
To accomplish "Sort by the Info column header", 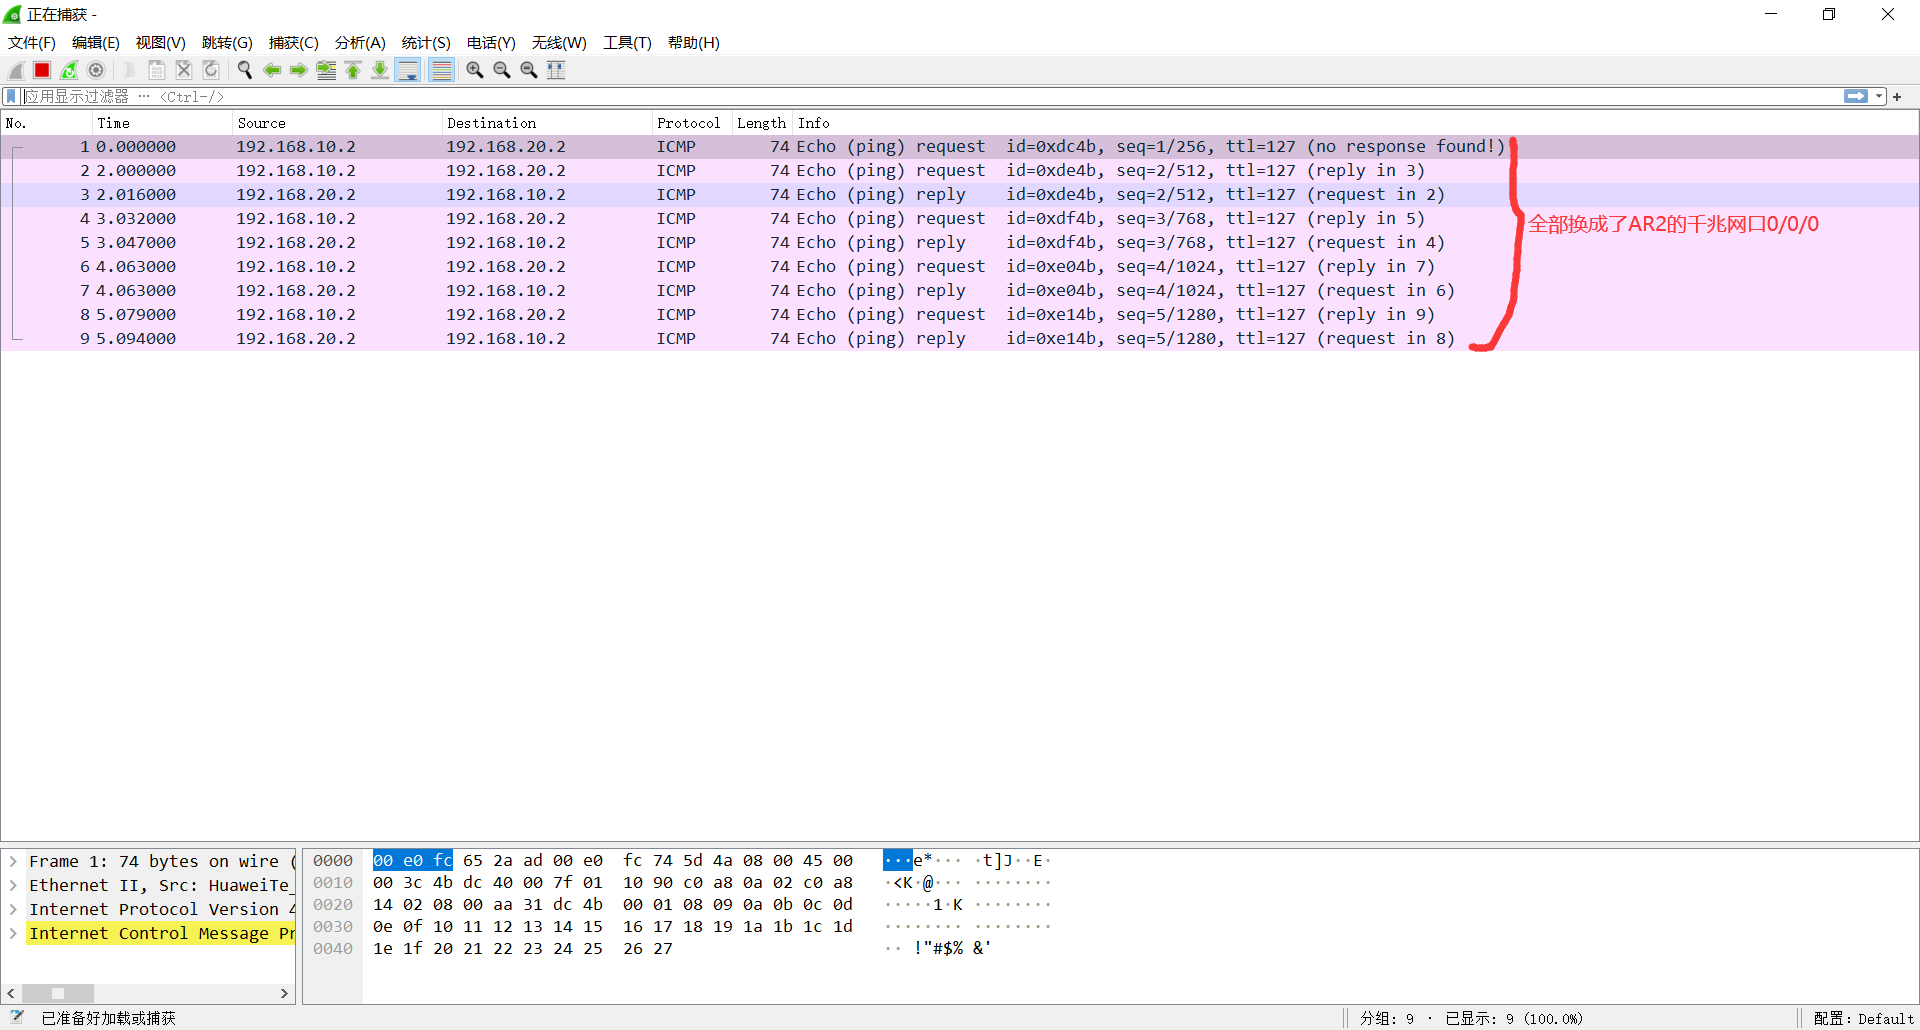I will (1355, 123).
